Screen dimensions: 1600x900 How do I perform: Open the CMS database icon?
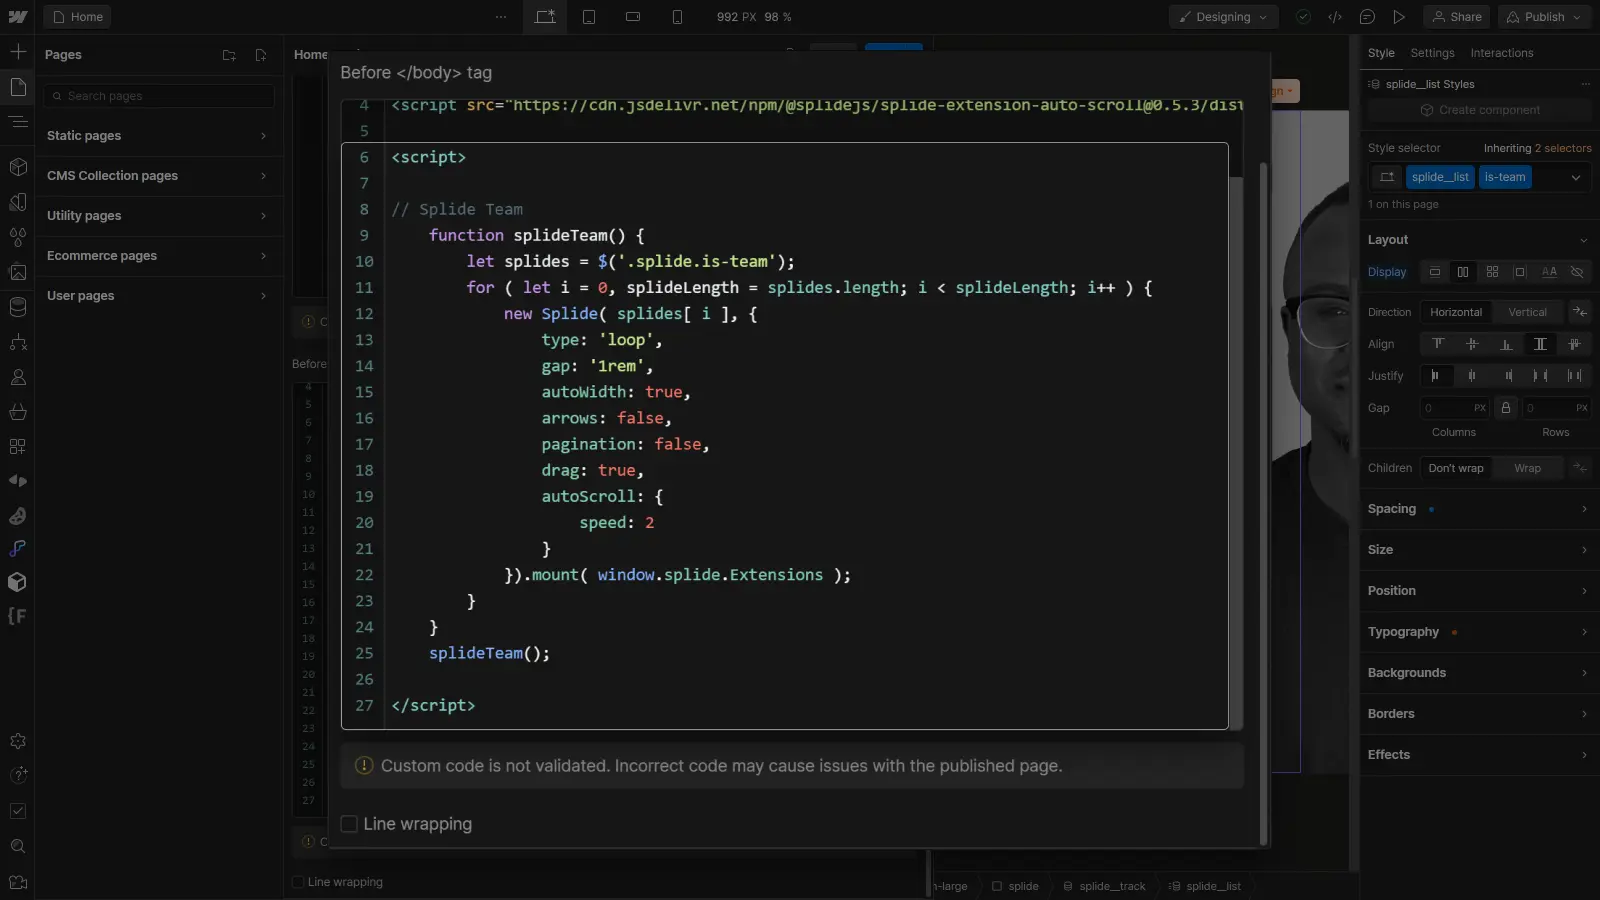[x=18, y=307]
